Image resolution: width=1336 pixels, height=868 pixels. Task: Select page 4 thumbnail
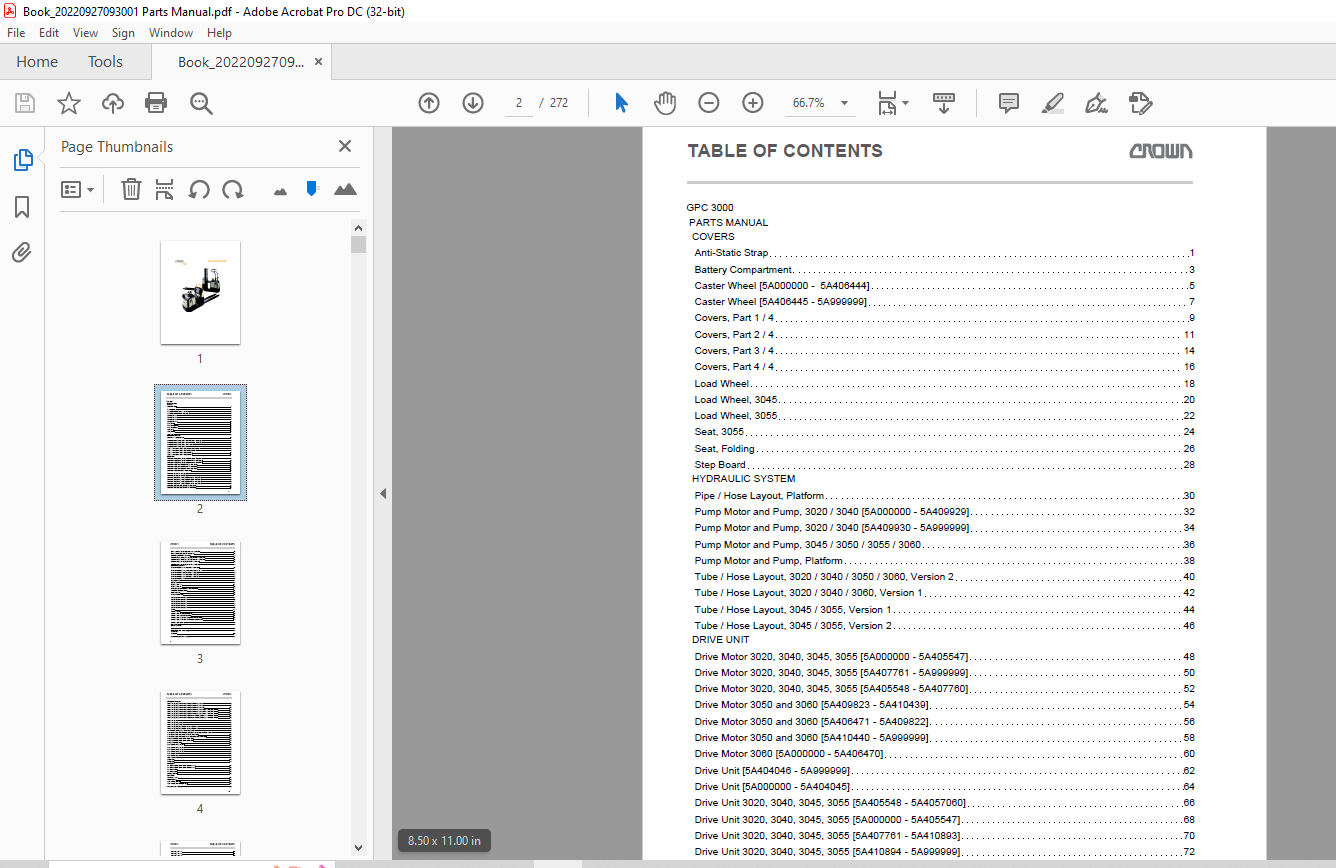pos(200,742)
